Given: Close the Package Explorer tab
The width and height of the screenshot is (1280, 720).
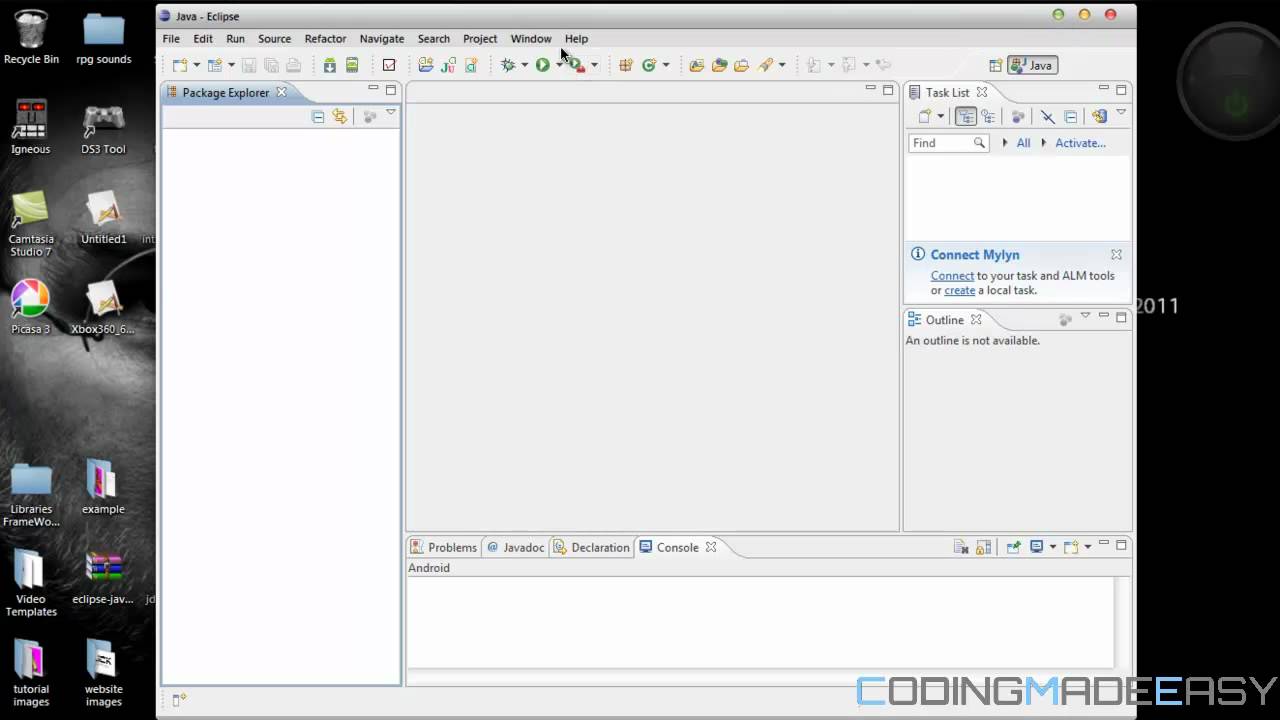Looking at the screenshot, I should coord(281,92).
